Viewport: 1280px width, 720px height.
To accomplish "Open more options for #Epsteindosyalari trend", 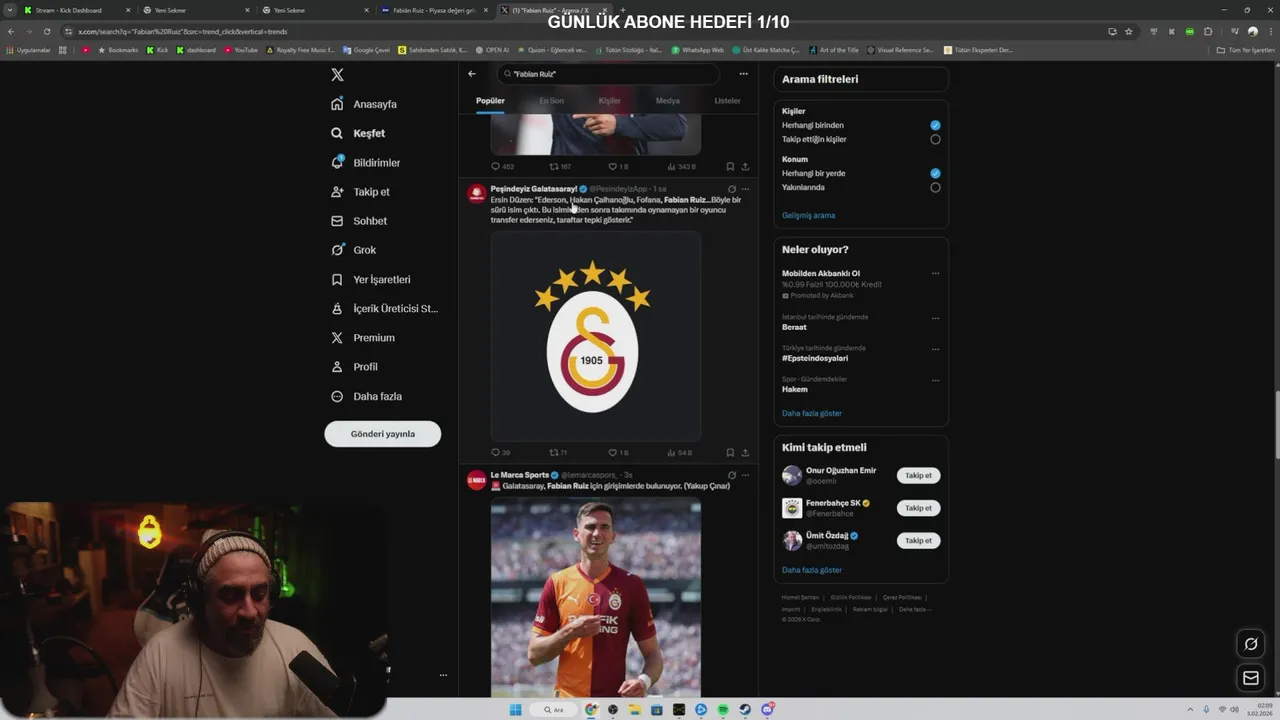I will (x=935, y=349).
